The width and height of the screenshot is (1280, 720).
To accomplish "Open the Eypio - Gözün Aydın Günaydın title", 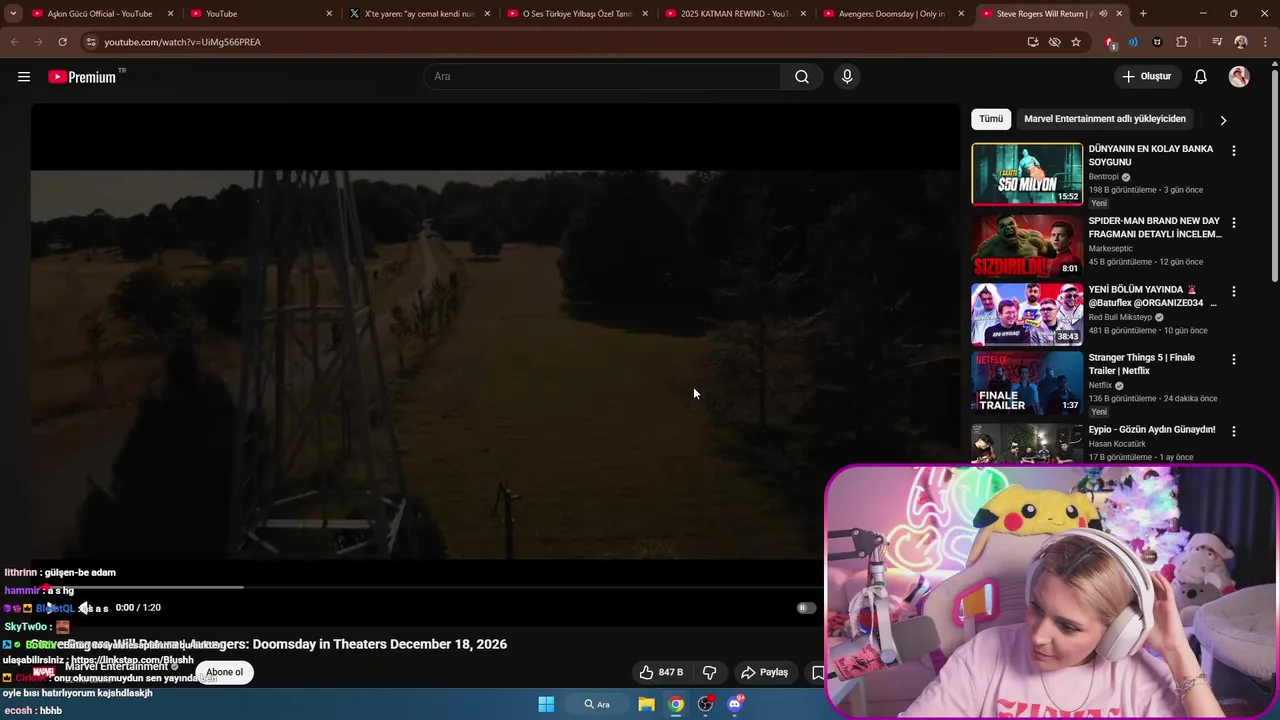I will coord(1152,430).
